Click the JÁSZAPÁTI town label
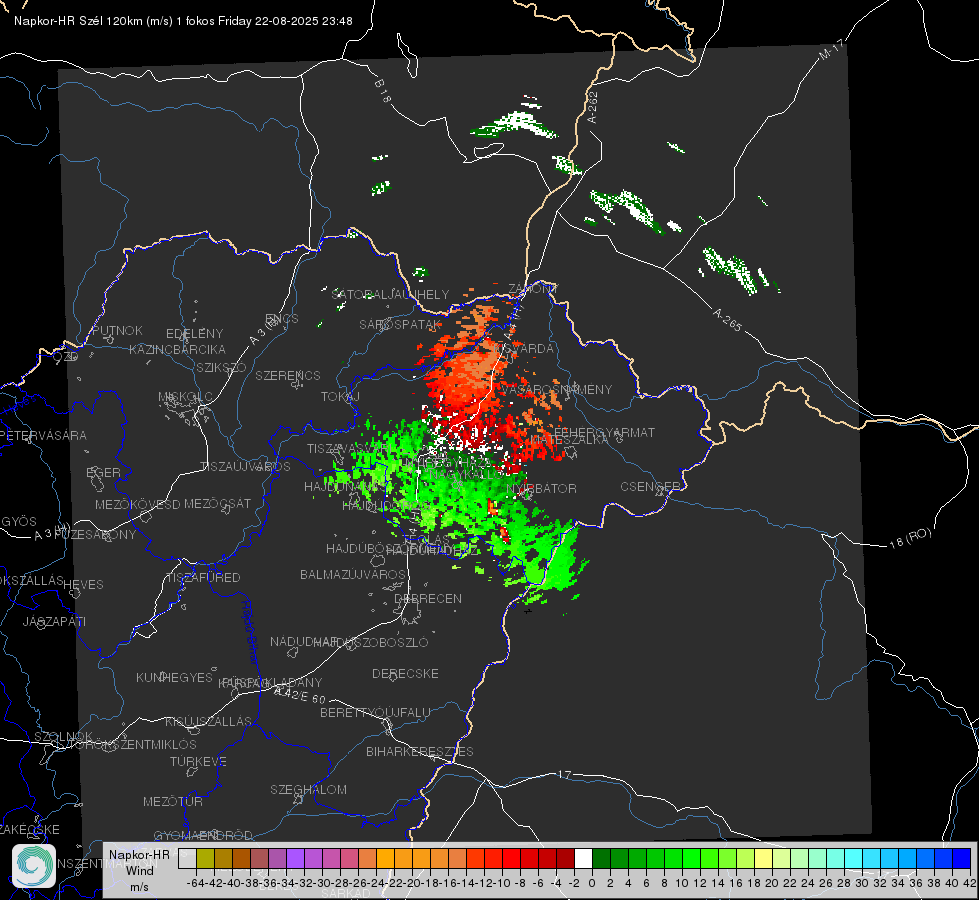 [54, 621]
